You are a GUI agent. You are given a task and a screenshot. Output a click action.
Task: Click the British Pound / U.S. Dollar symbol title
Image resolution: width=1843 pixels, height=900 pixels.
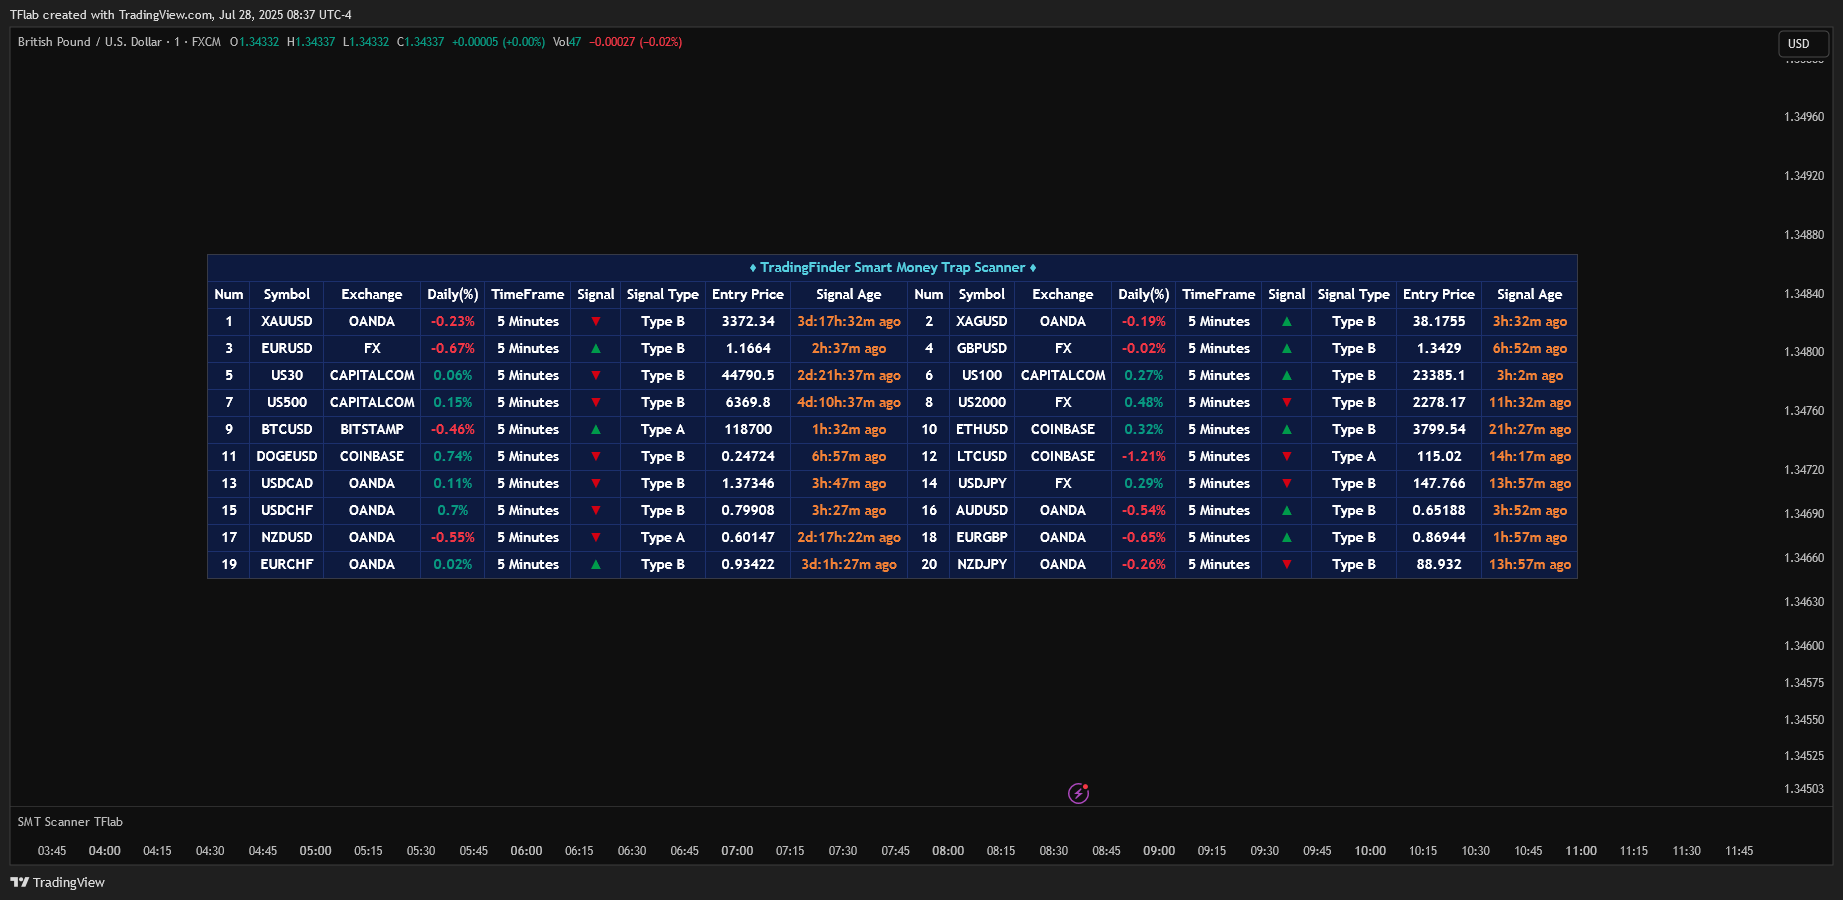point(89,42)
